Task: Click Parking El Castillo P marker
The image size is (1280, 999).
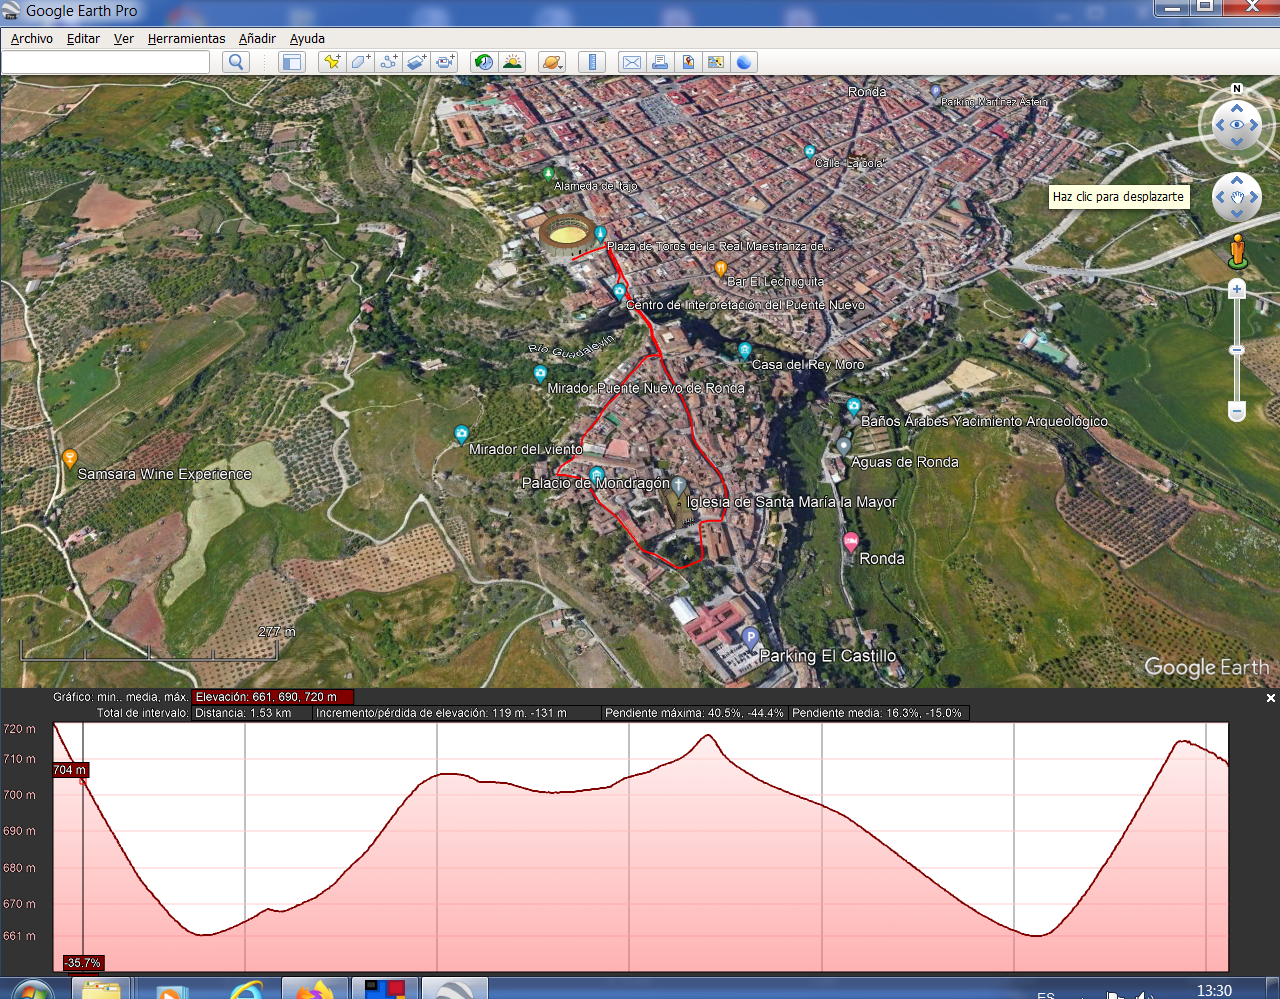Action: [x=750, y=637]
